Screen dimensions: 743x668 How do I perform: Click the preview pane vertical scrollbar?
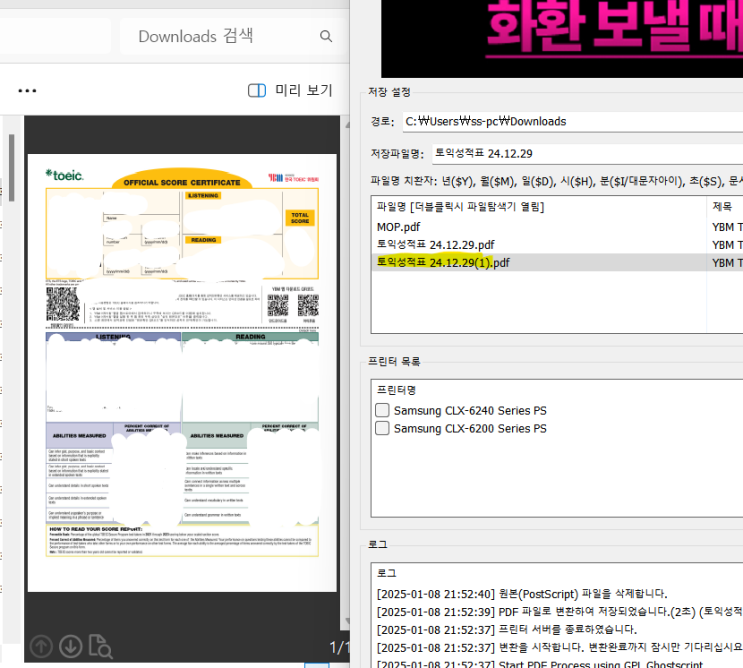(x=347, y=374)
